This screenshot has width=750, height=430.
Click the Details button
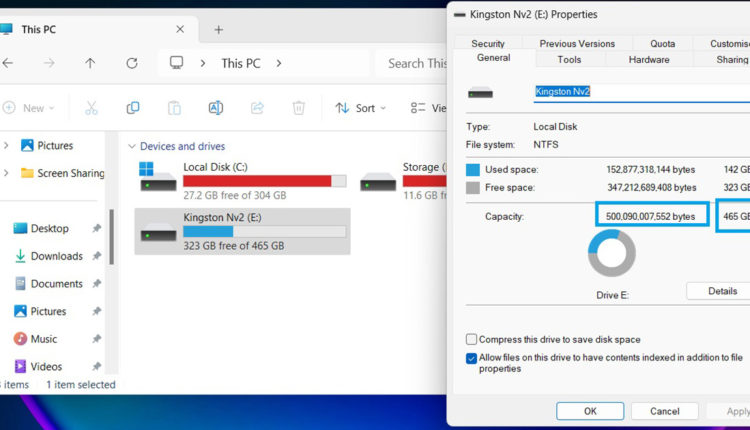pyautogui.click(x=717, y=291)
